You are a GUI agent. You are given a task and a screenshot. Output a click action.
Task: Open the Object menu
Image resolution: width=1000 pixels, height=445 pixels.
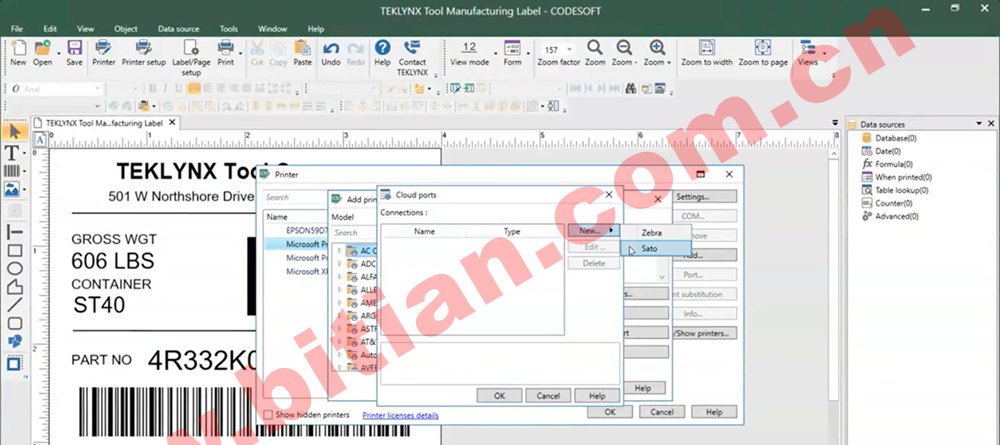[x=126, y=29]
